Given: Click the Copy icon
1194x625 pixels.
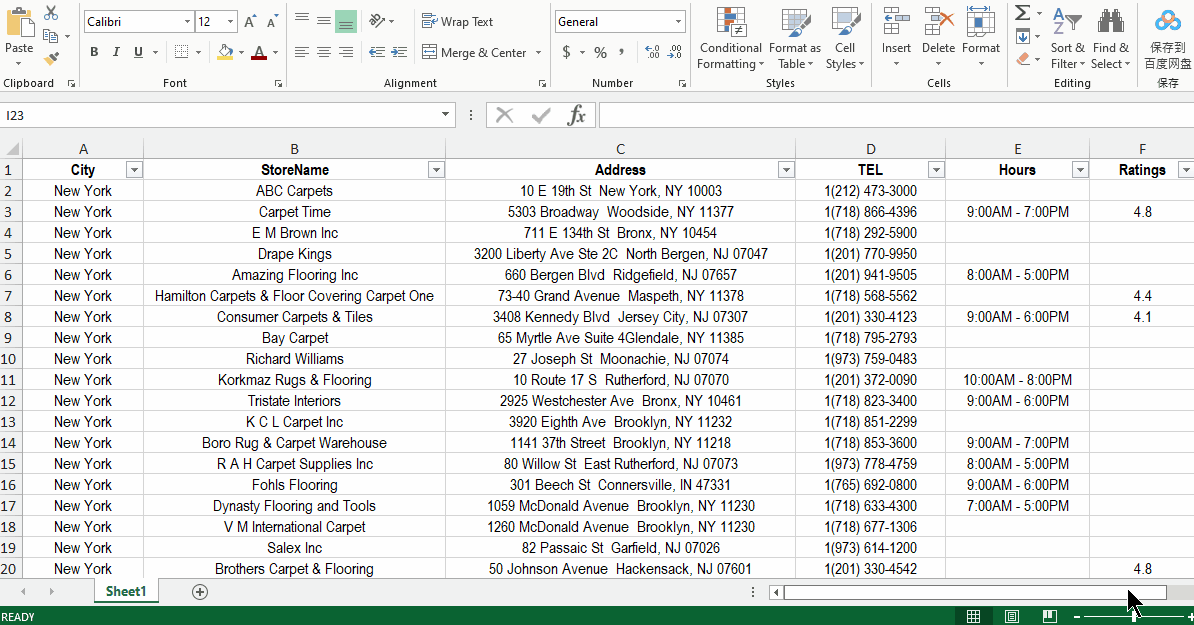Looking at the screenshot, I should tap(51, 36).
